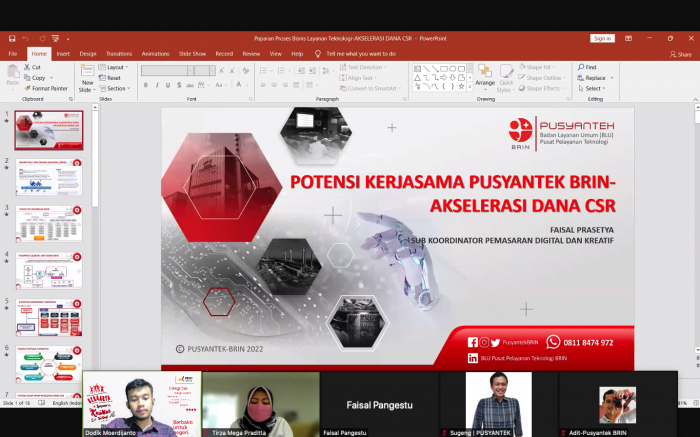Toggle Strikethrough formatting

point(190,85)
